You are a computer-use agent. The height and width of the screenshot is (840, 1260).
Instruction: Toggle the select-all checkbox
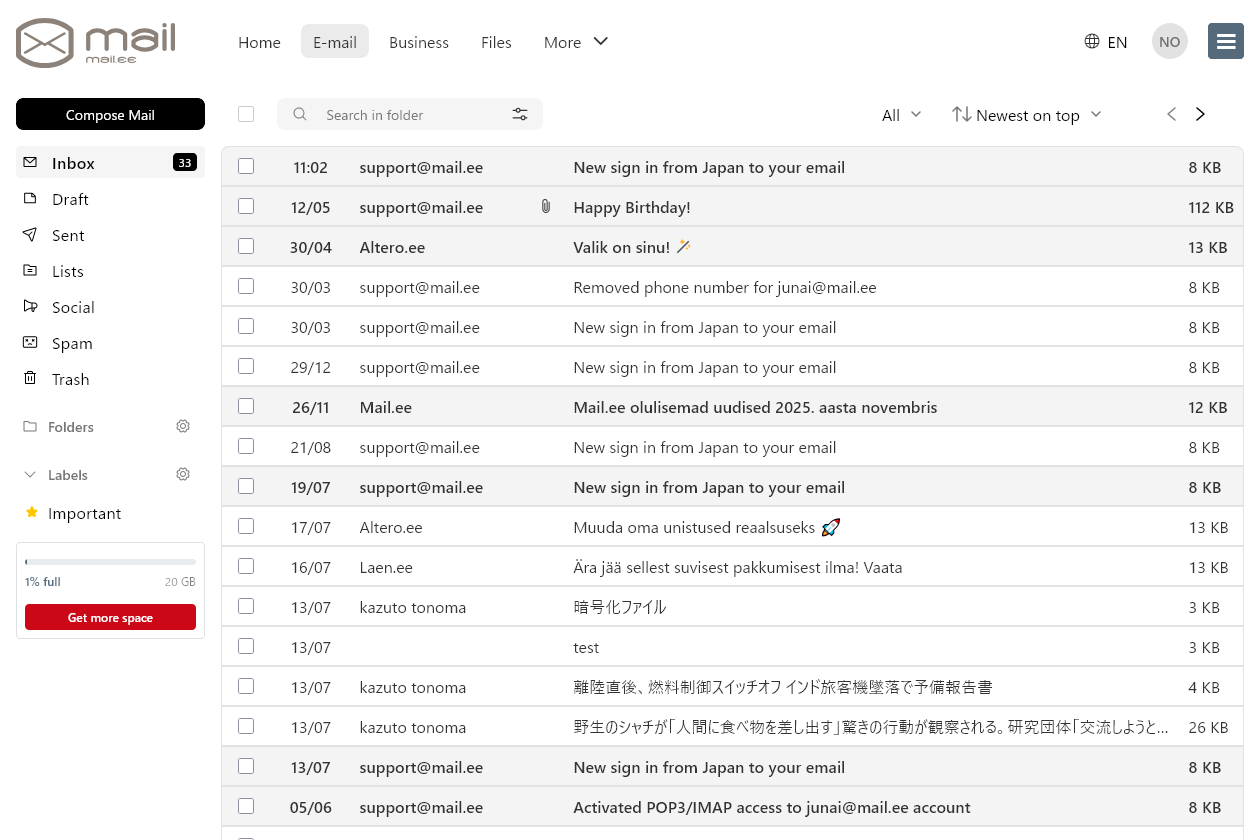click(246, 114)
